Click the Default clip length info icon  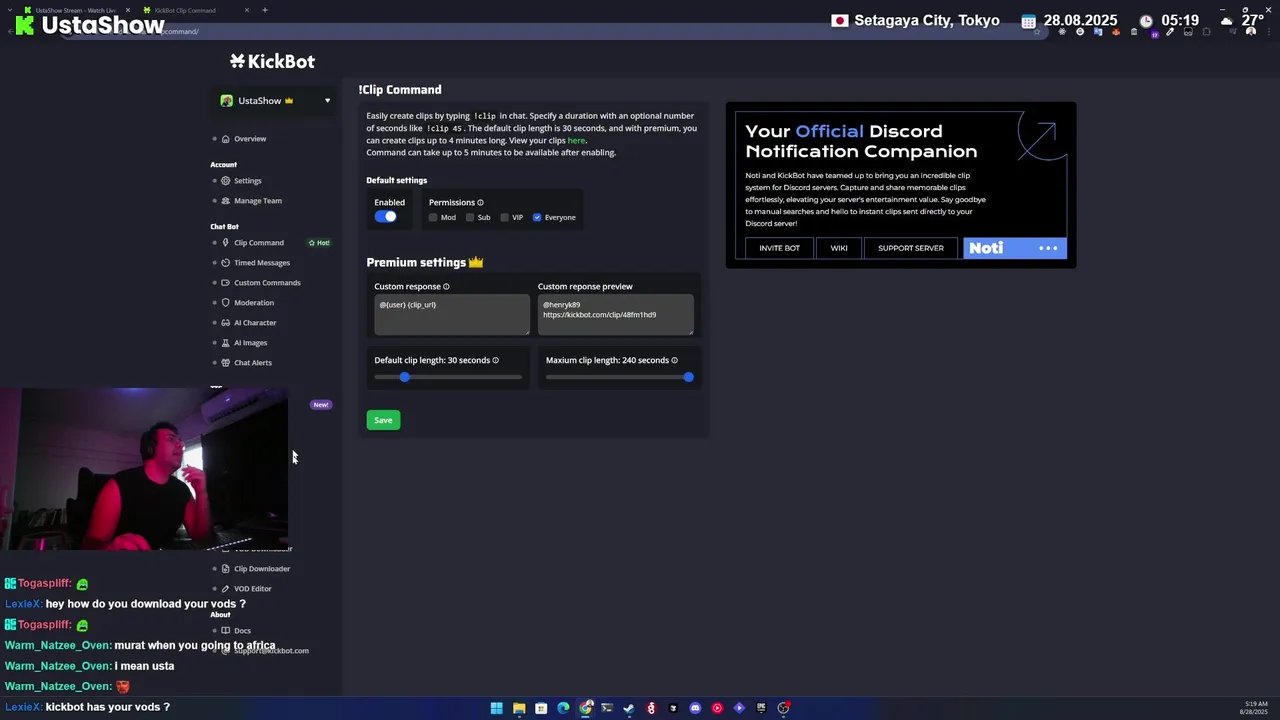coord(495,361)
